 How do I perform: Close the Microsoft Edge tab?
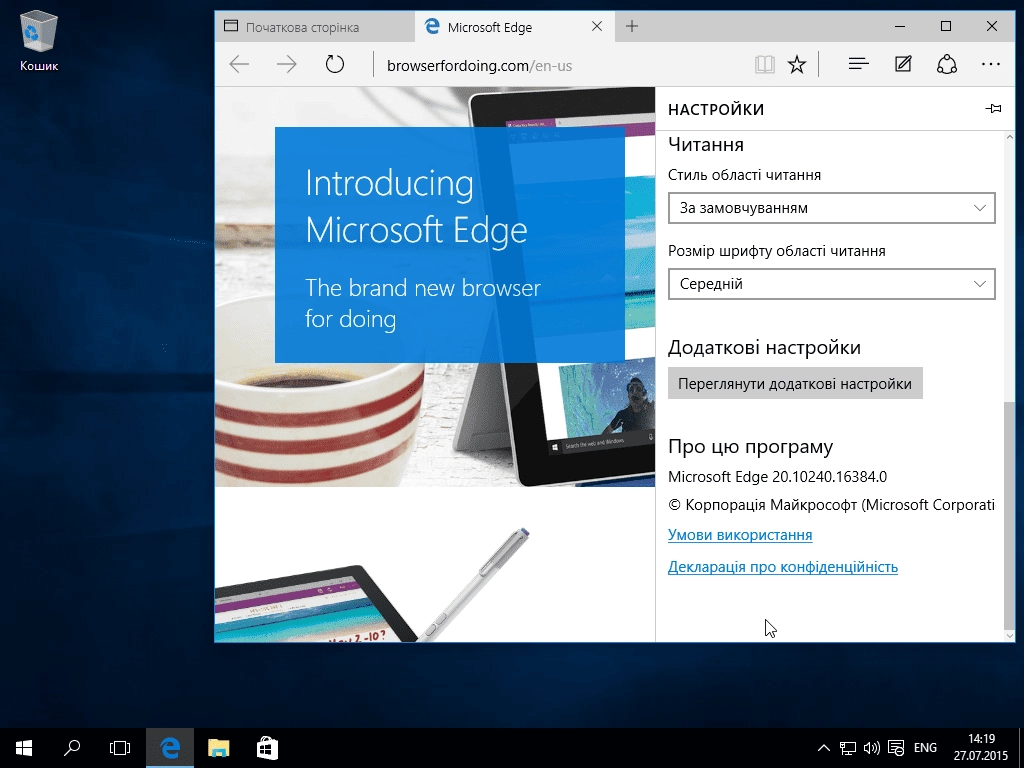597,27
